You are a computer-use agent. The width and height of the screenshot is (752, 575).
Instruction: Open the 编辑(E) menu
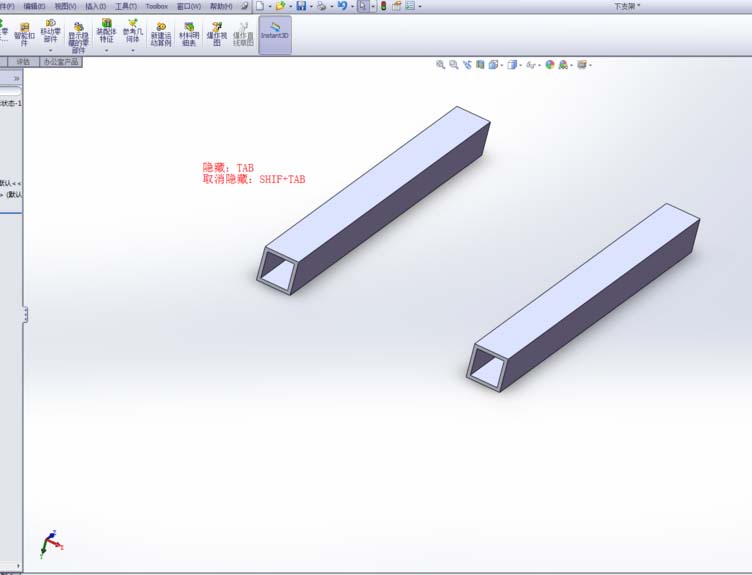(34, 6)
